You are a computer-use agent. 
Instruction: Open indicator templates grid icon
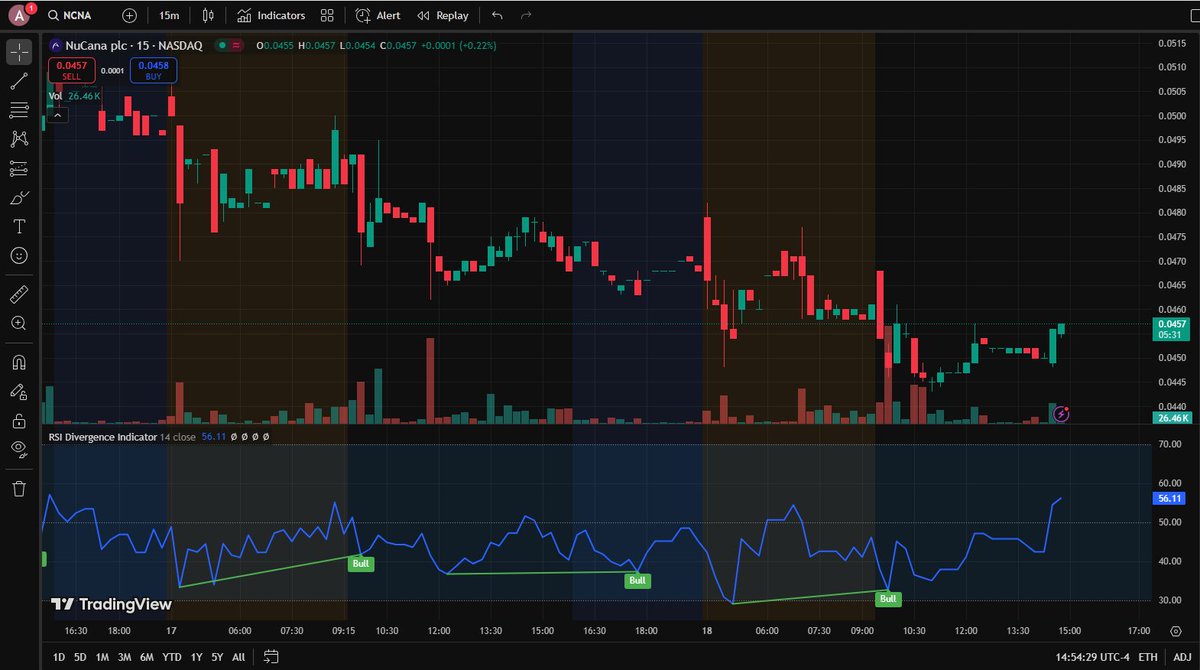click(328, 16)
